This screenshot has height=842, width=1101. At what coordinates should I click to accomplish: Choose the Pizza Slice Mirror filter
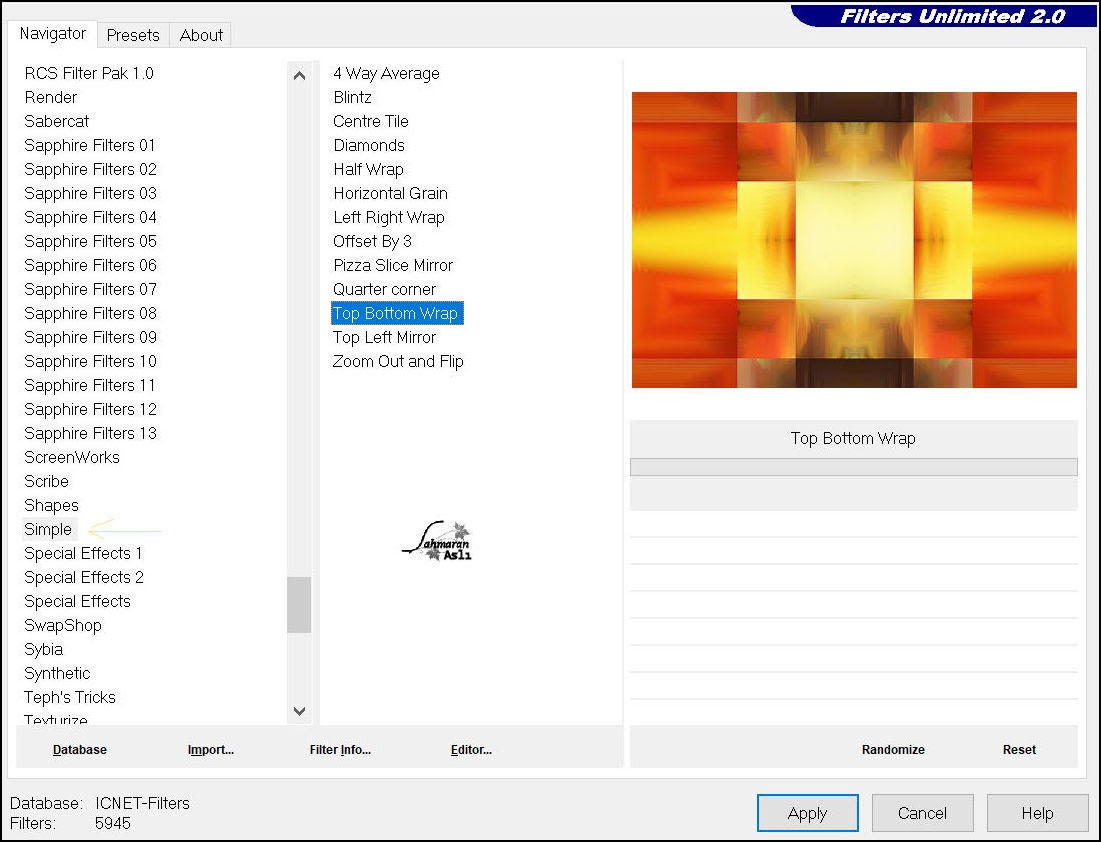(393, 265)
